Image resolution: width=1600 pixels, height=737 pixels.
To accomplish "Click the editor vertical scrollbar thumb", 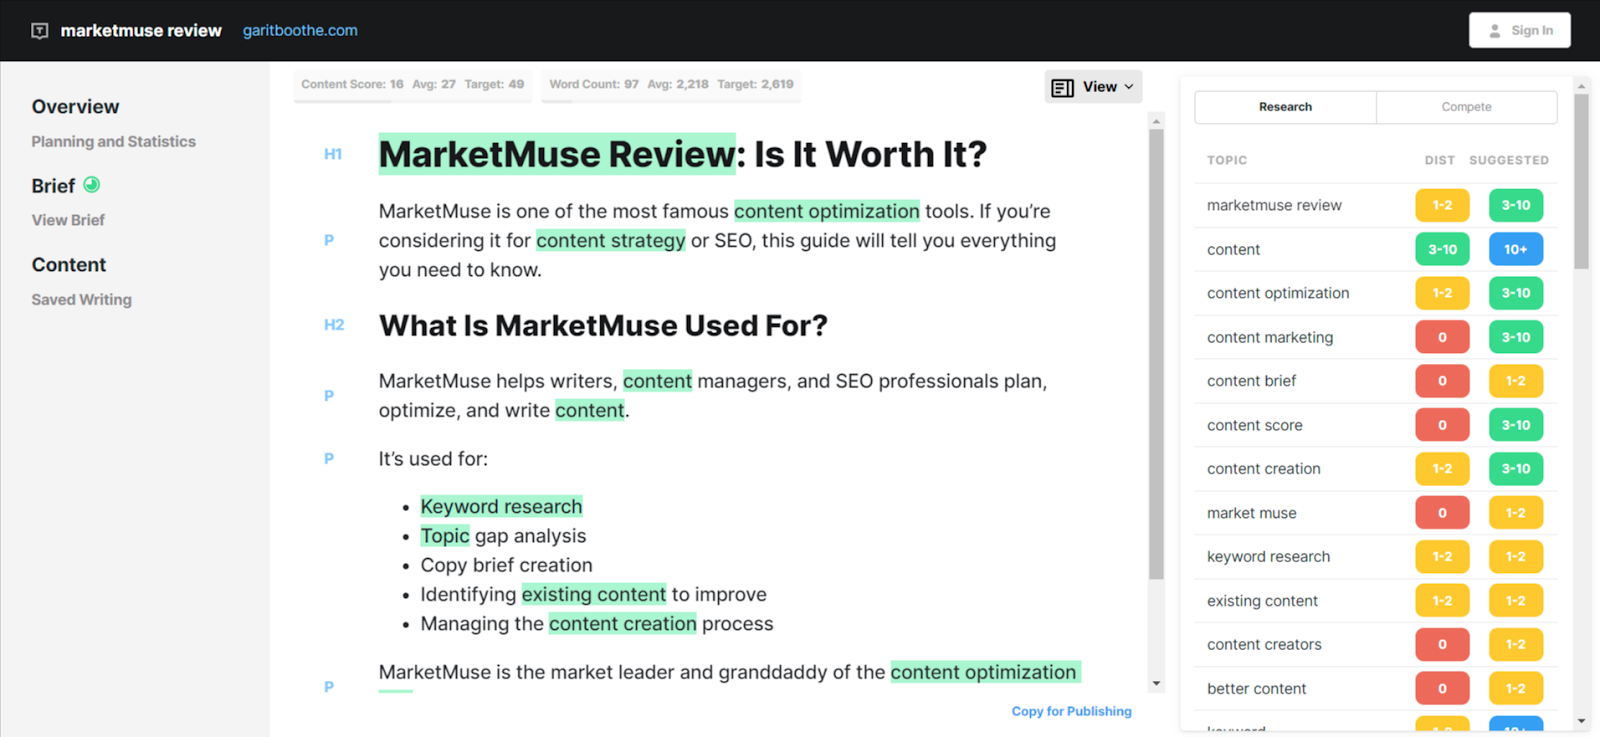I will (x=1156, y=355).
